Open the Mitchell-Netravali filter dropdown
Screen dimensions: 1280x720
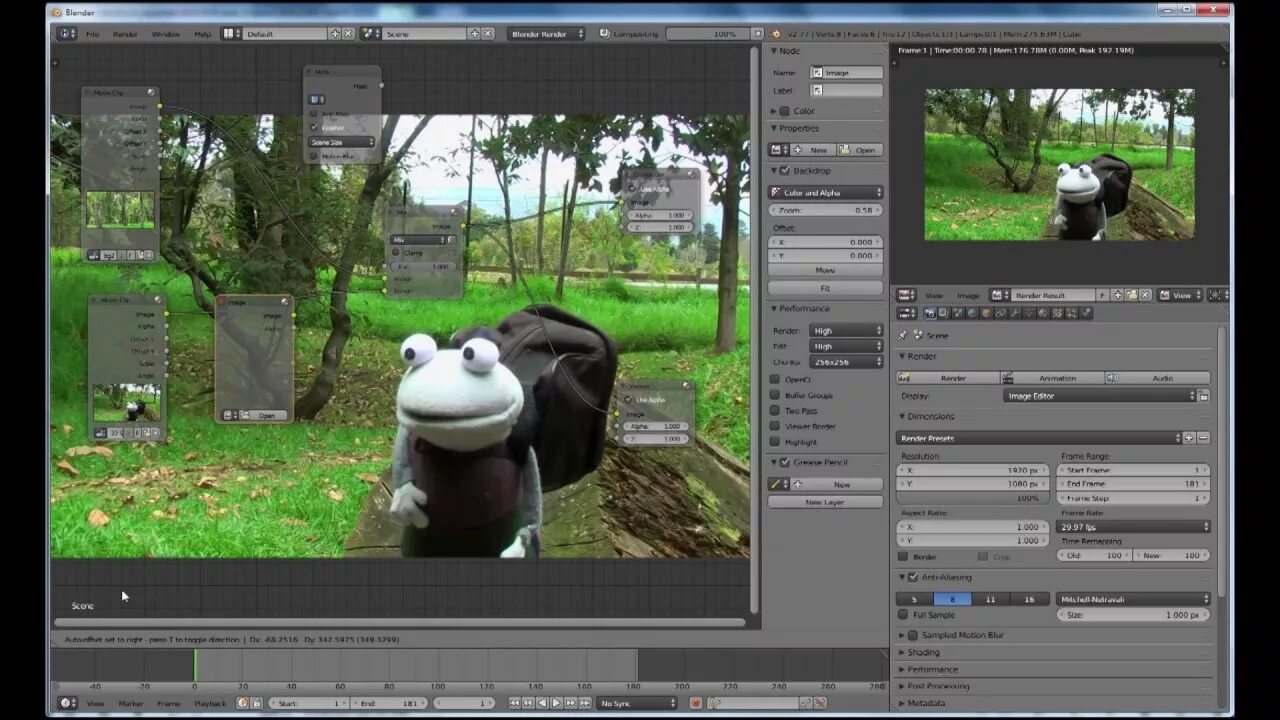click(x=1133, y=599)
